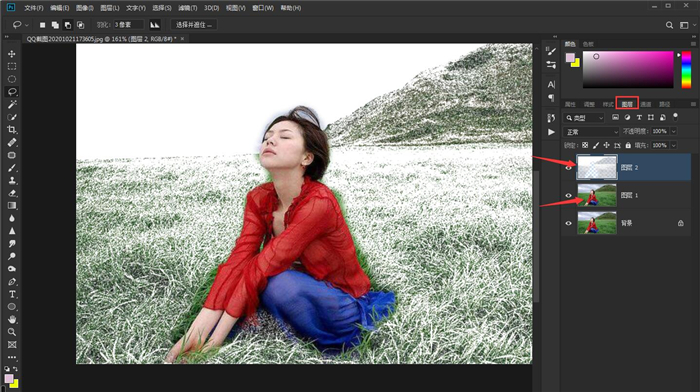
Task: Open the 窗口(W) menu
Action: click(263, 8)
